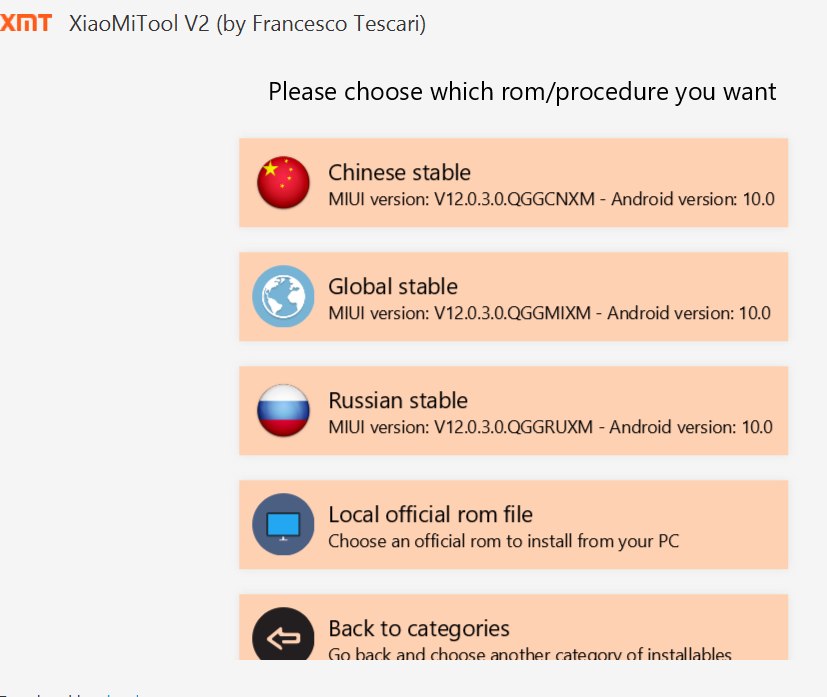Click the computer monitor icon
The height and width of the screenshot is (697, 827).
pos(283,524)
